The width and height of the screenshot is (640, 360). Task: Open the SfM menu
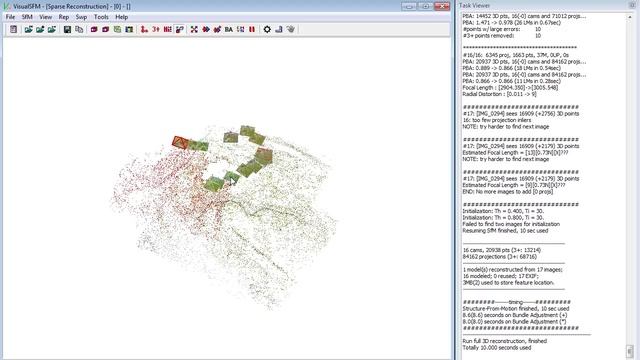coord(27,17)
